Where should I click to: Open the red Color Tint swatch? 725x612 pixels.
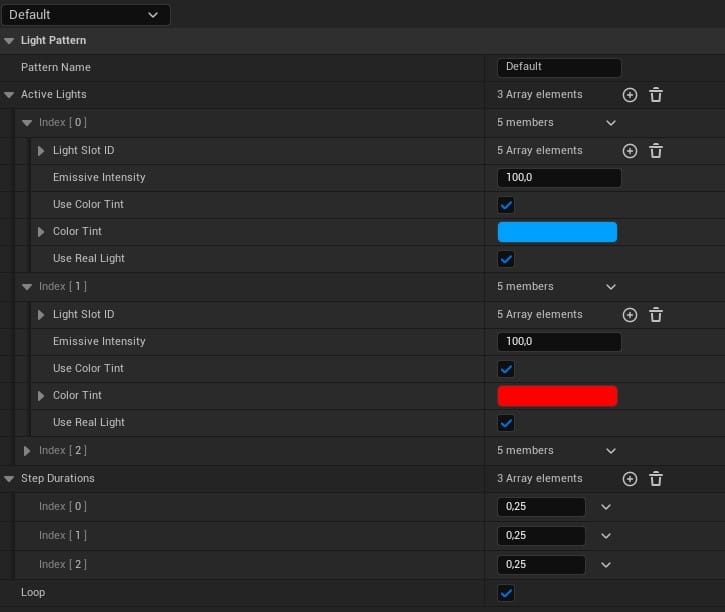tap(557, 396)
